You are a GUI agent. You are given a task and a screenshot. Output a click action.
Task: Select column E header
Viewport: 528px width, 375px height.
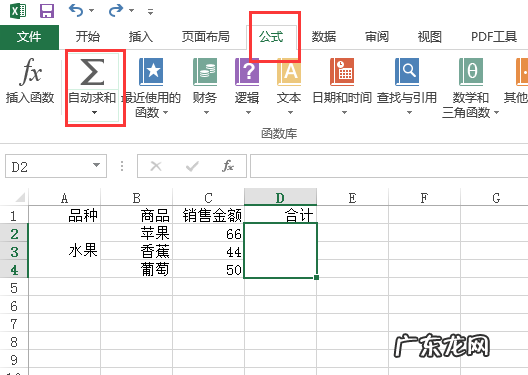tap(352, 197)
